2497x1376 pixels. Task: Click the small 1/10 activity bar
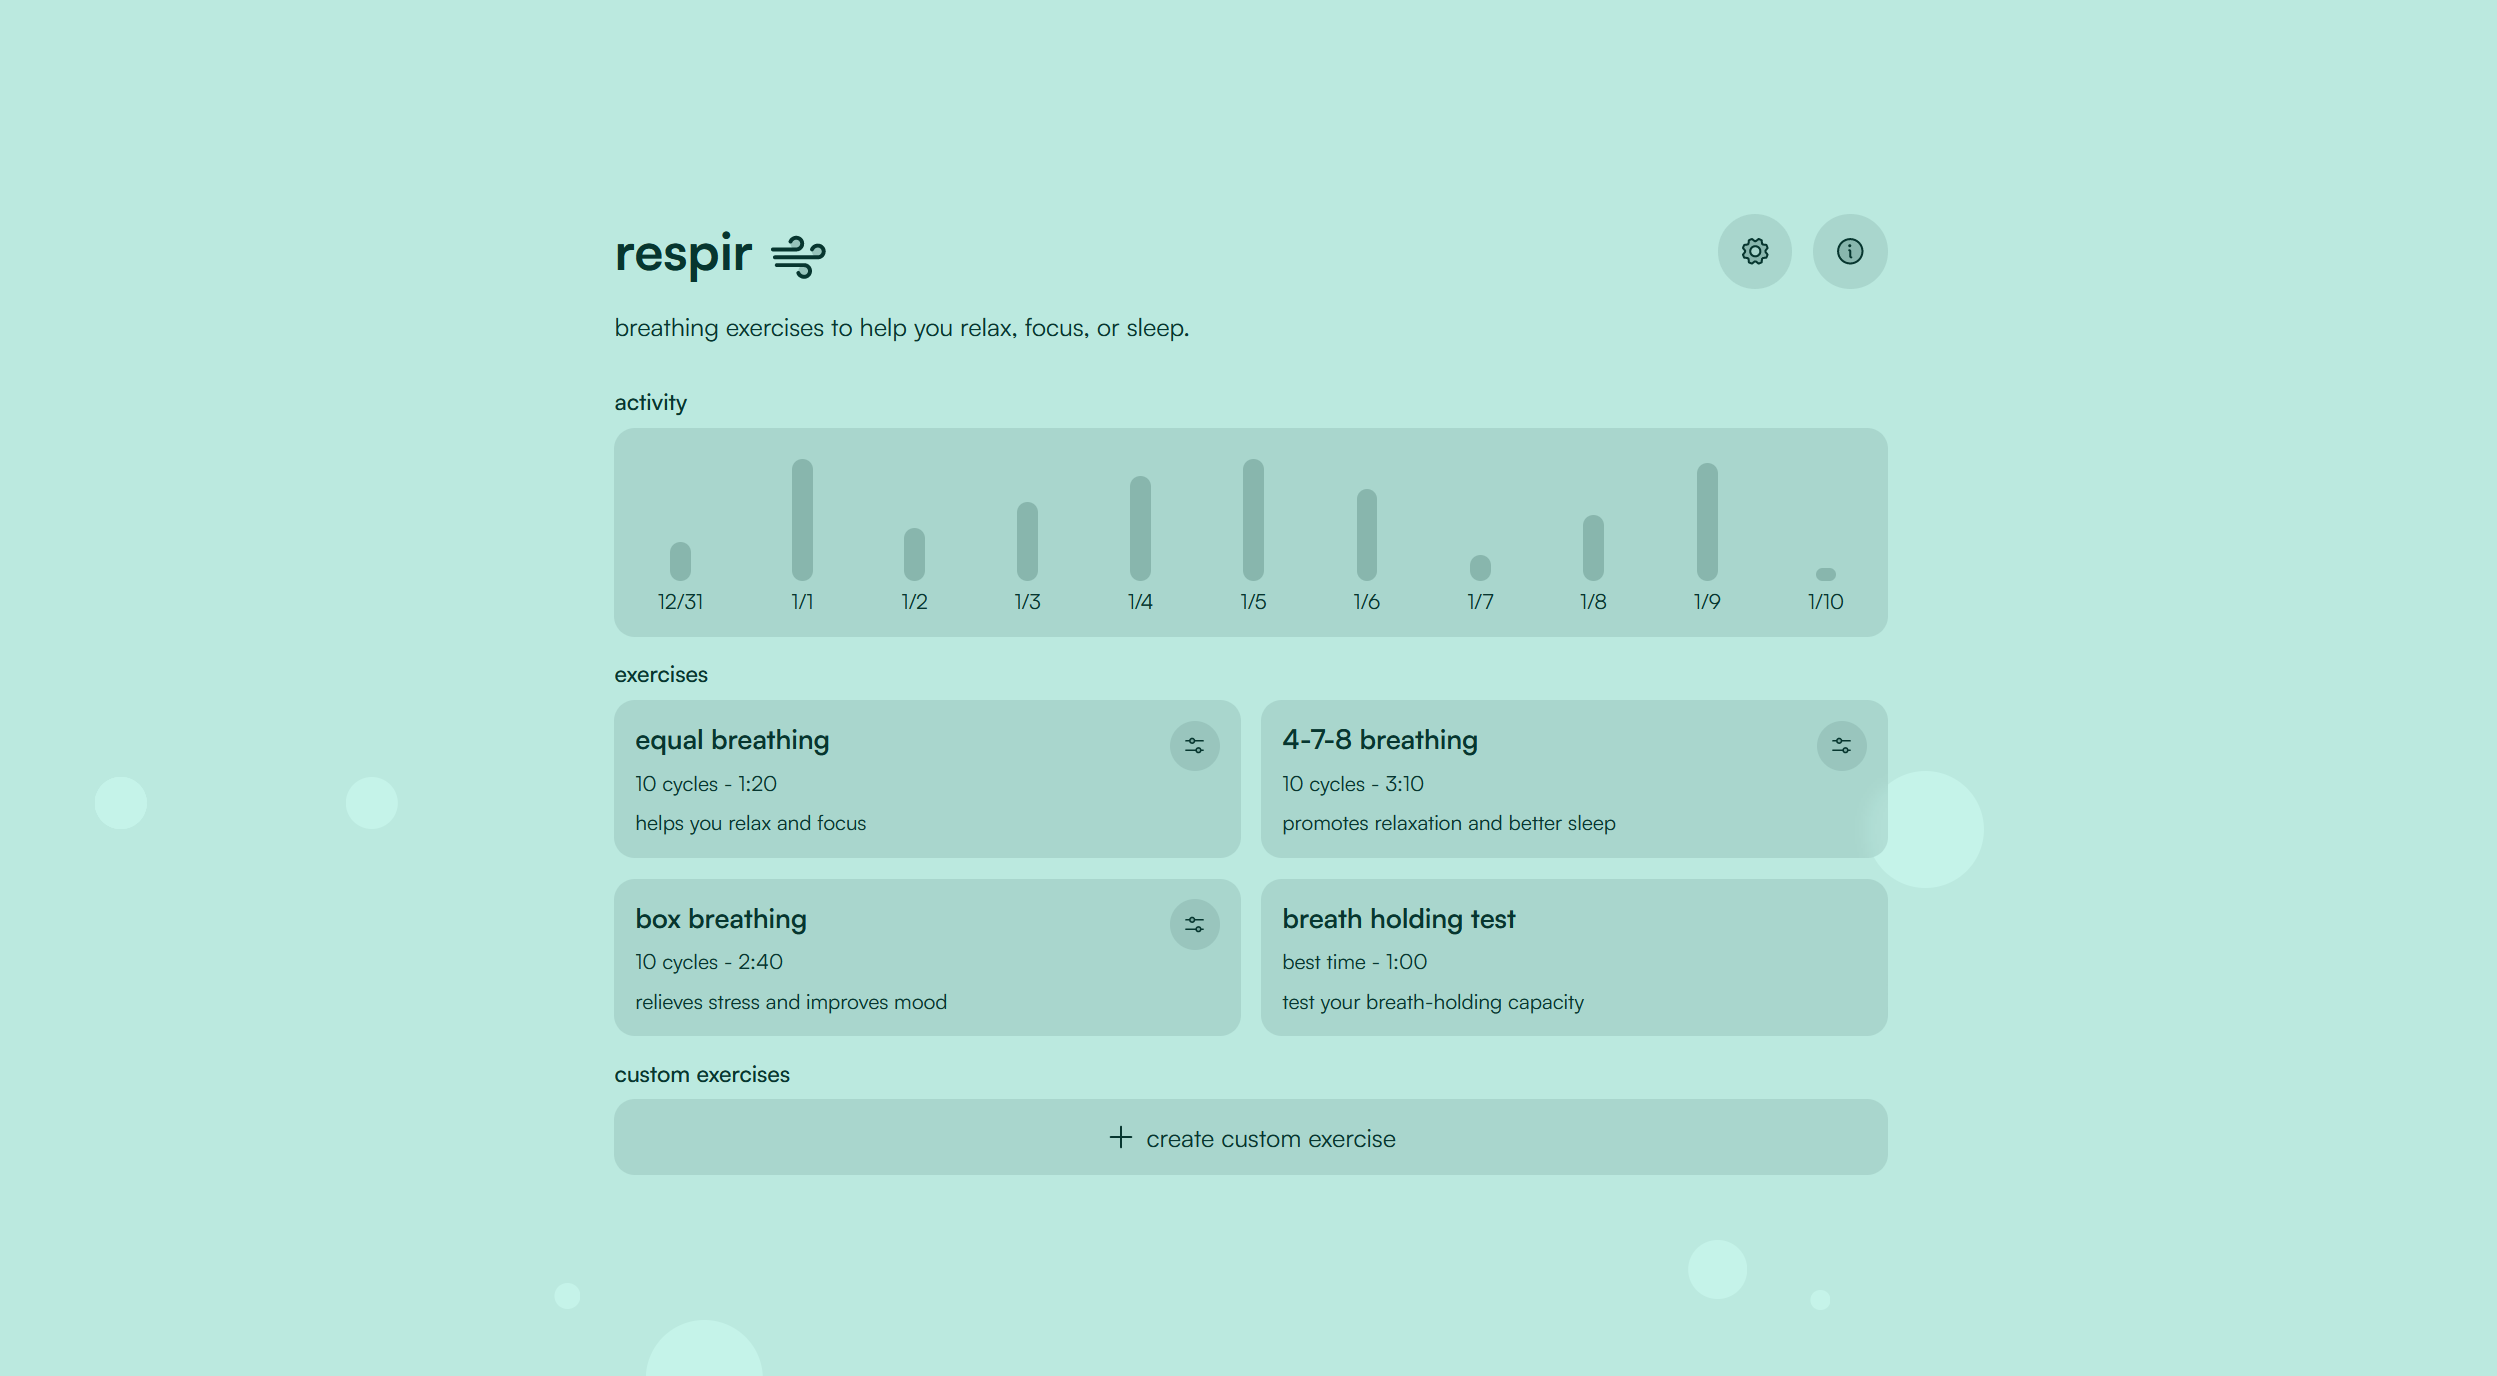click(1825, 574)
